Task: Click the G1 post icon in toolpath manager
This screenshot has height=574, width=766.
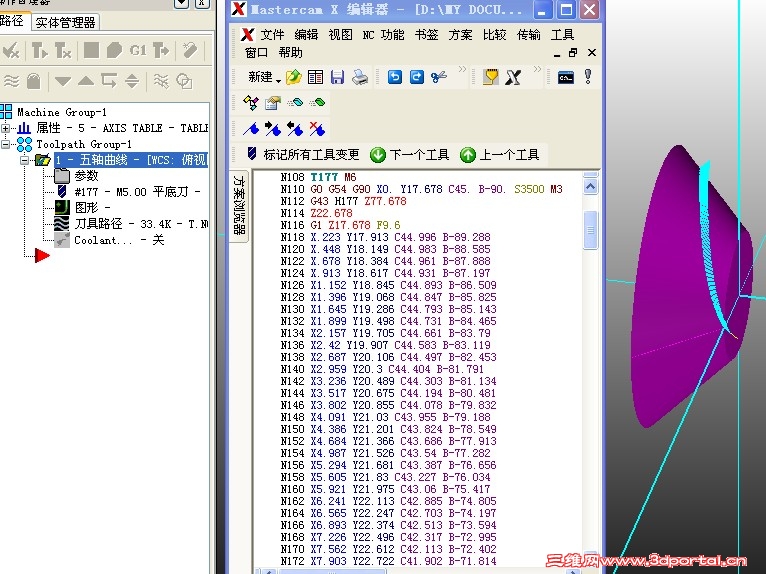Action: (138, 50)
